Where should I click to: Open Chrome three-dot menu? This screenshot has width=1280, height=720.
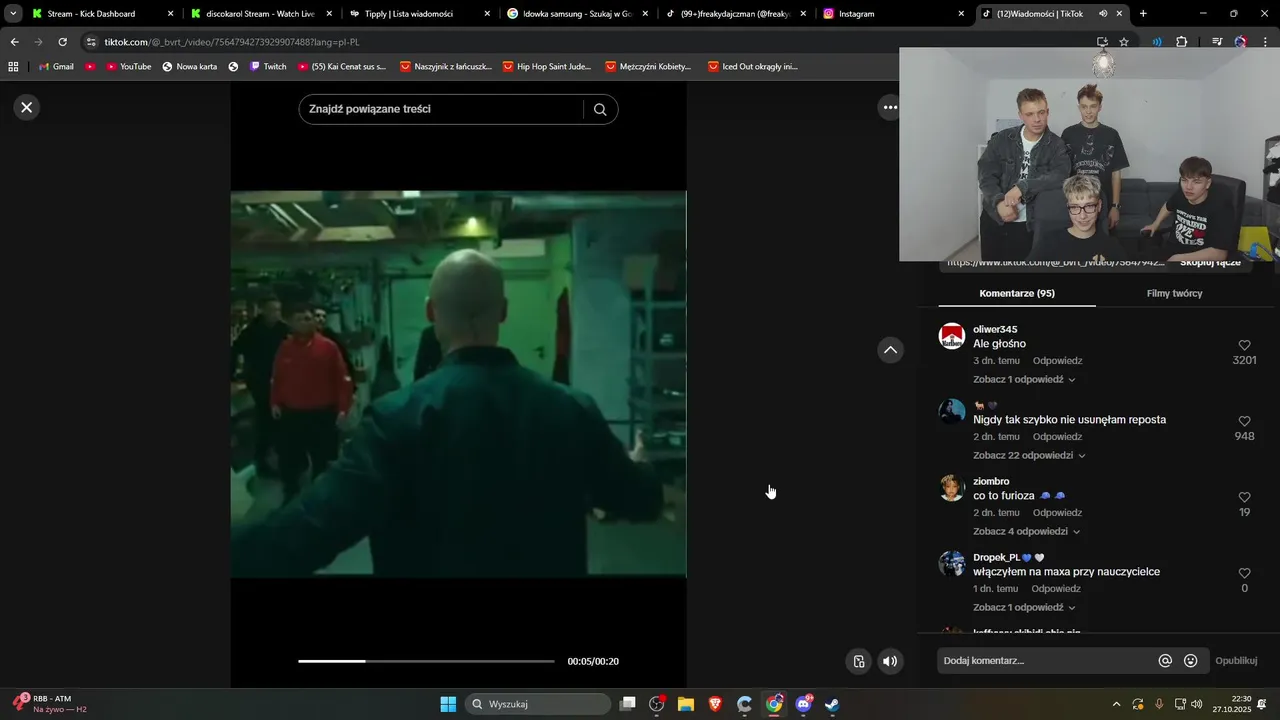[1265, 42]
